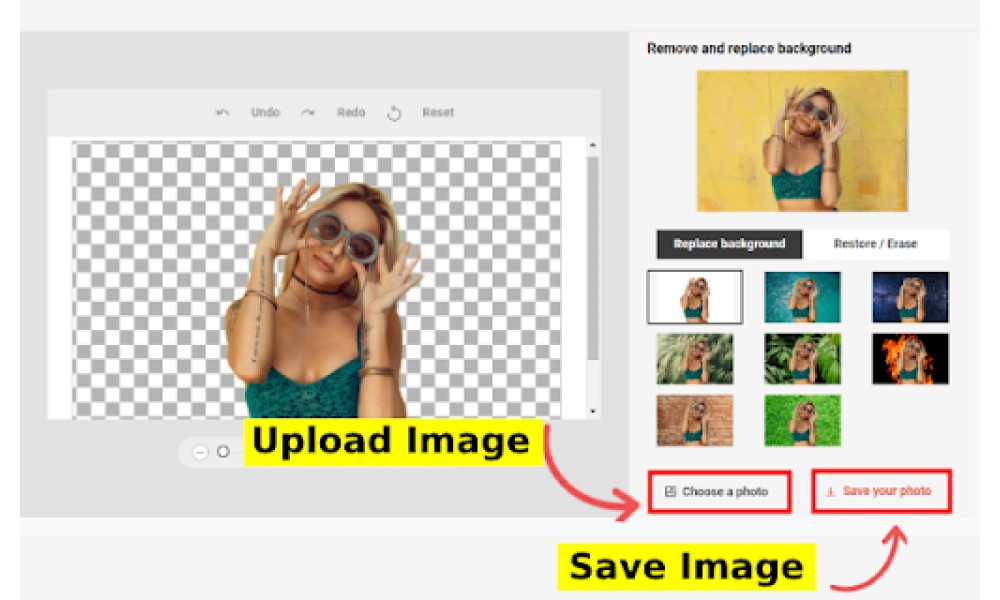Image resolution: width=1000 pixels, height=600 pixels.
Task: Click the original photo preview with yellow wall
Action: tap(802, 141)
